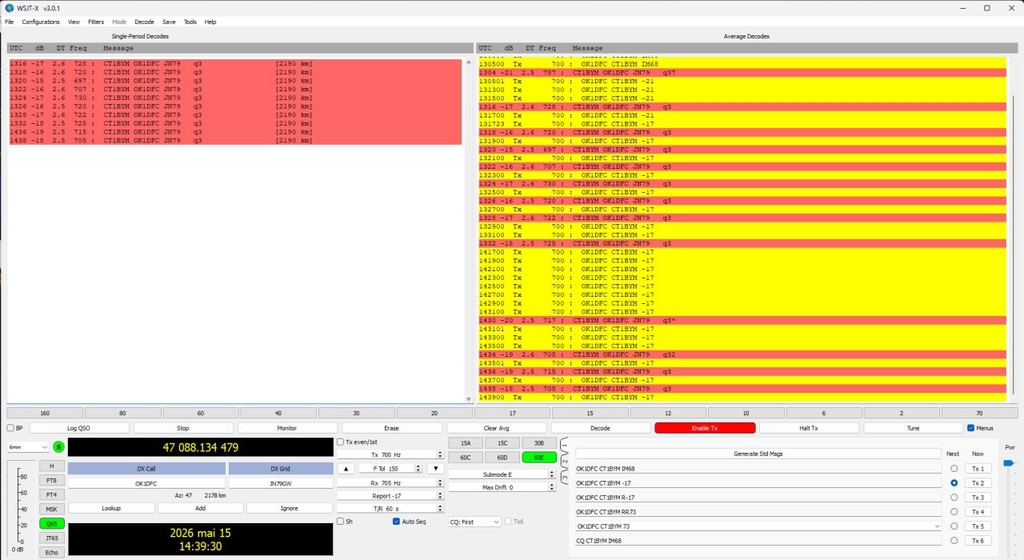Open the File menu
Screen dimensions: 1024x560
point(9,22)
